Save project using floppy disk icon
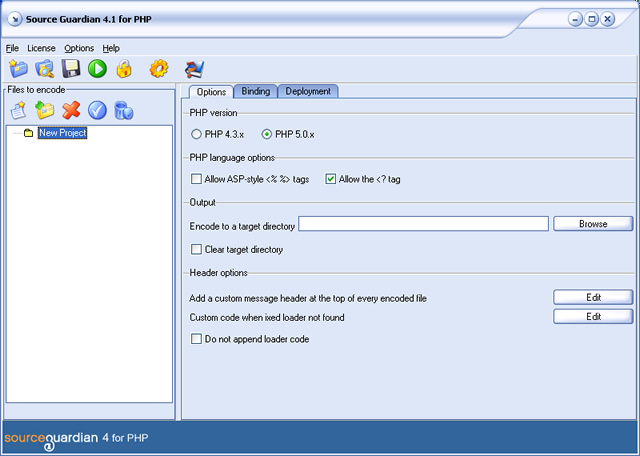Screen dimensions: 640x456 pyautogui.click(x=71, y=69)
